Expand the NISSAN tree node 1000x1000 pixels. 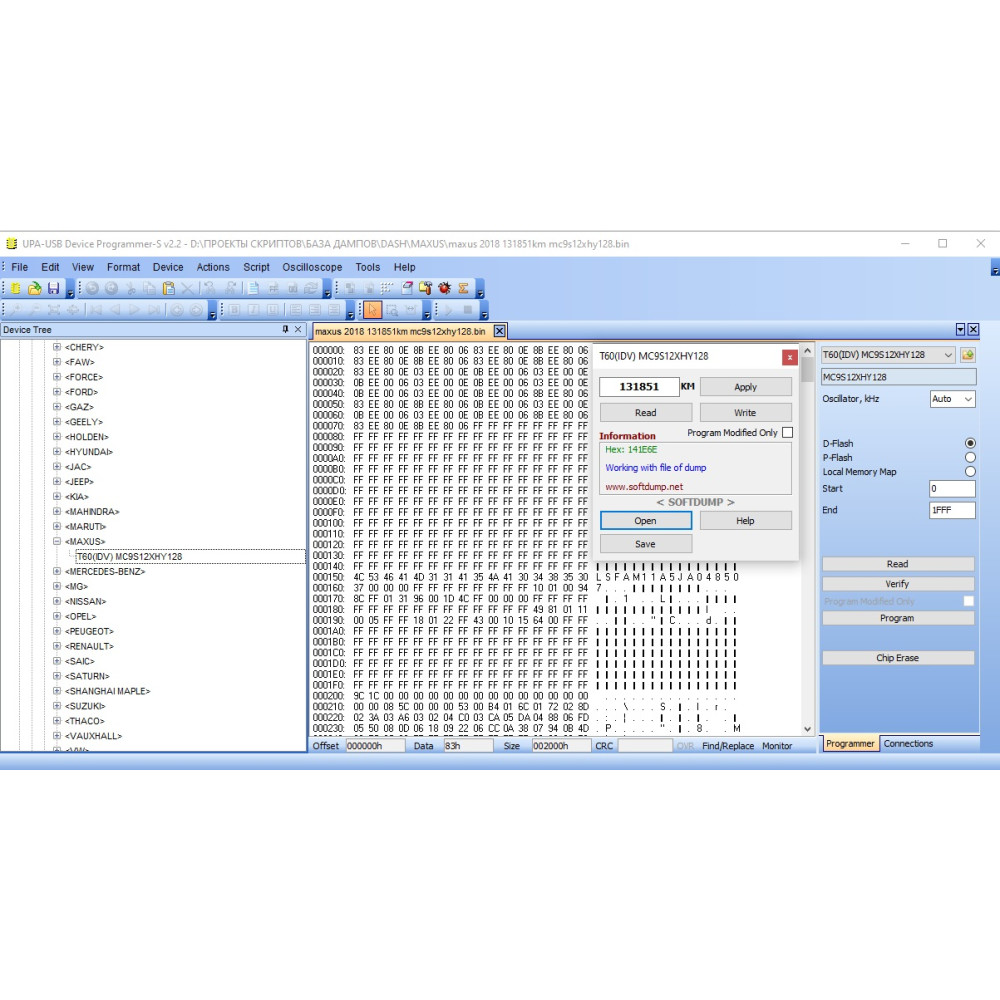[x=57, y=601]
